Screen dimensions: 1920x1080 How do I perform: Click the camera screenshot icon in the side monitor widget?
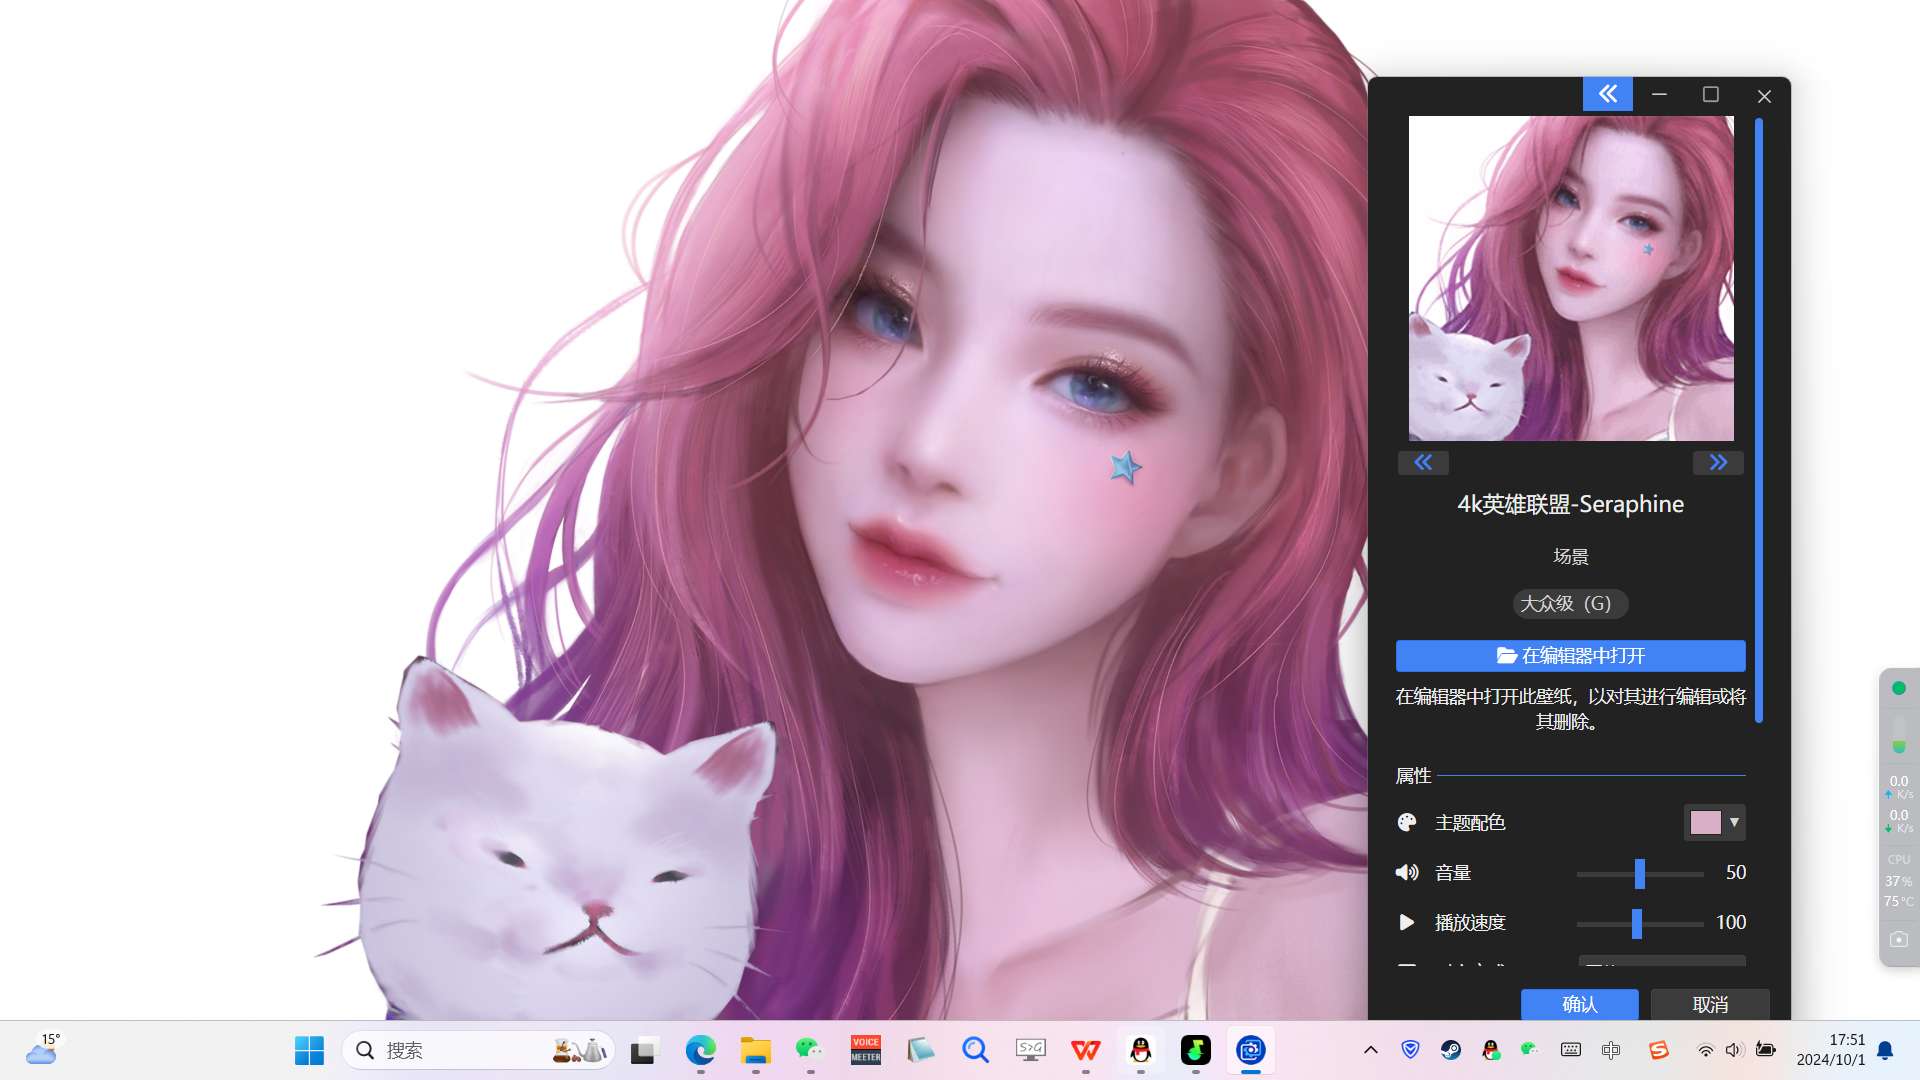point(1899,939)
